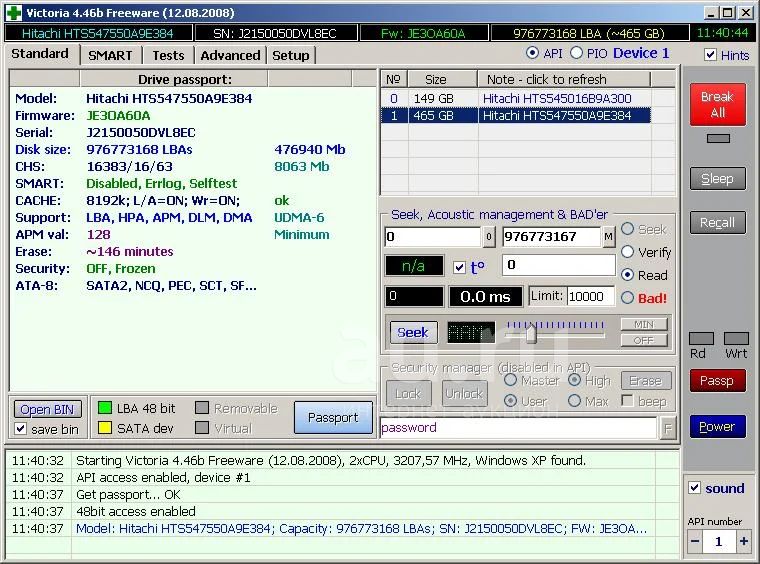Image resolution: width=760 pixels, height=564 pixels.
Task: Click the Device 1 label
Action: [641, 53]
